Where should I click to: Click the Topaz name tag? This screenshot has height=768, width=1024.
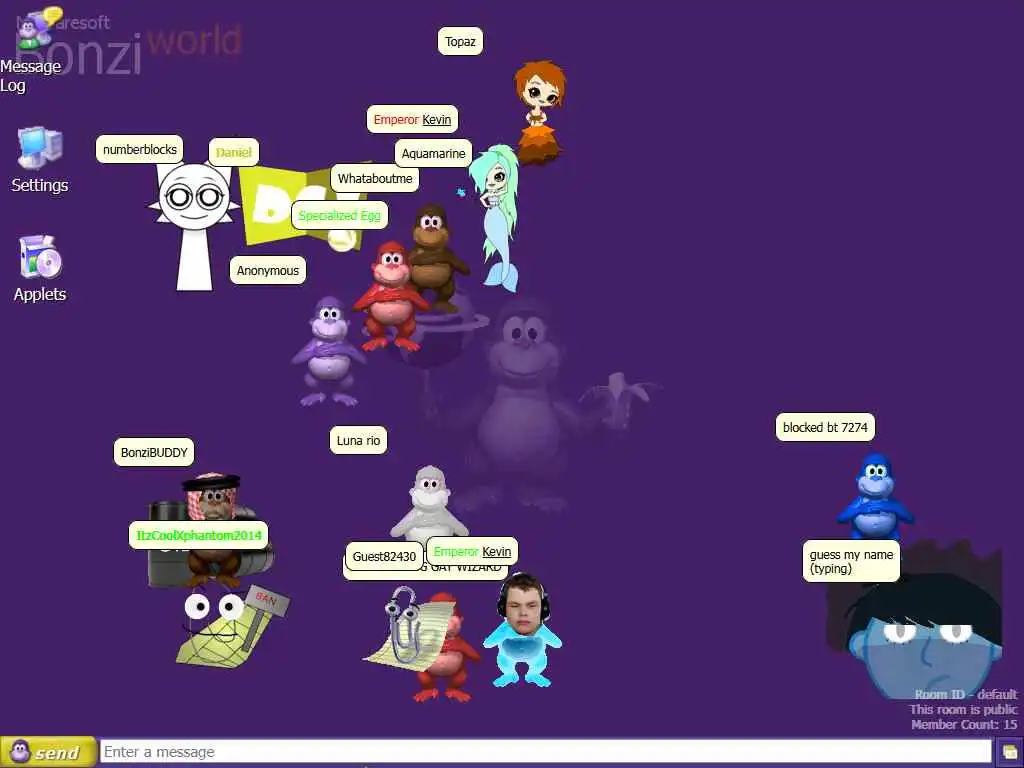click(460, 41)
